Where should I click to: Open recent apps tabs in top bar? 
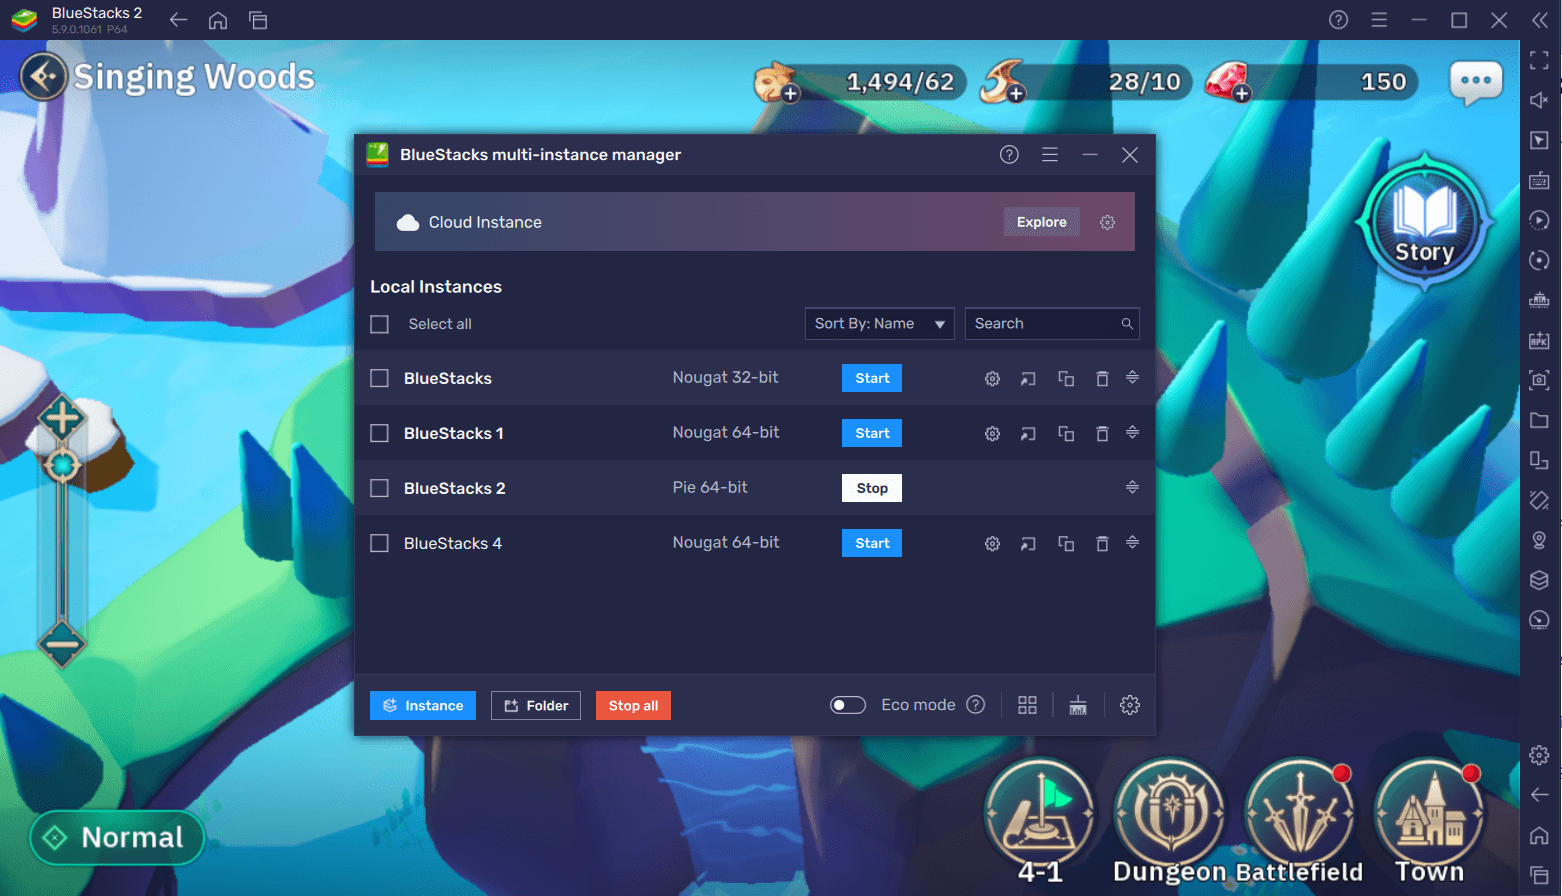258,20
